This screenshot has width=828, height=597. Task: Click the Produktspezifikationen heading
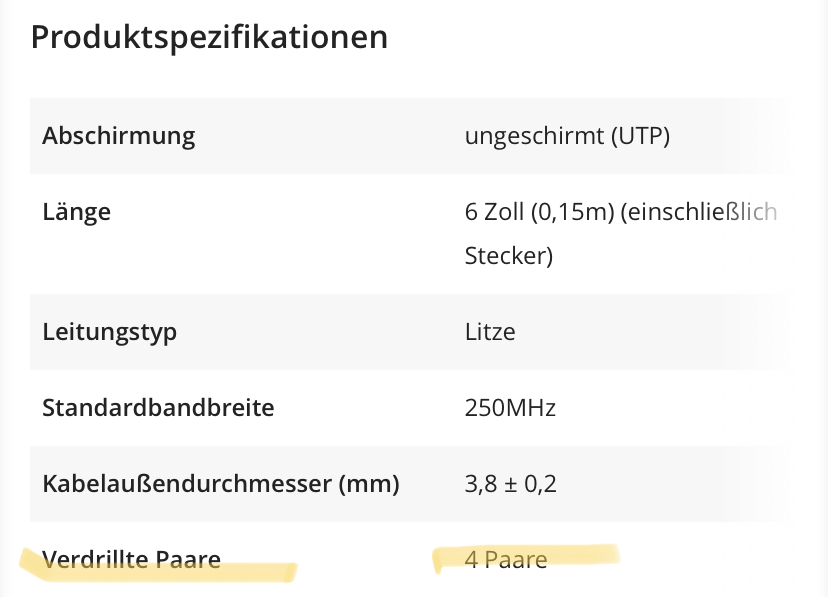(209, 38)
